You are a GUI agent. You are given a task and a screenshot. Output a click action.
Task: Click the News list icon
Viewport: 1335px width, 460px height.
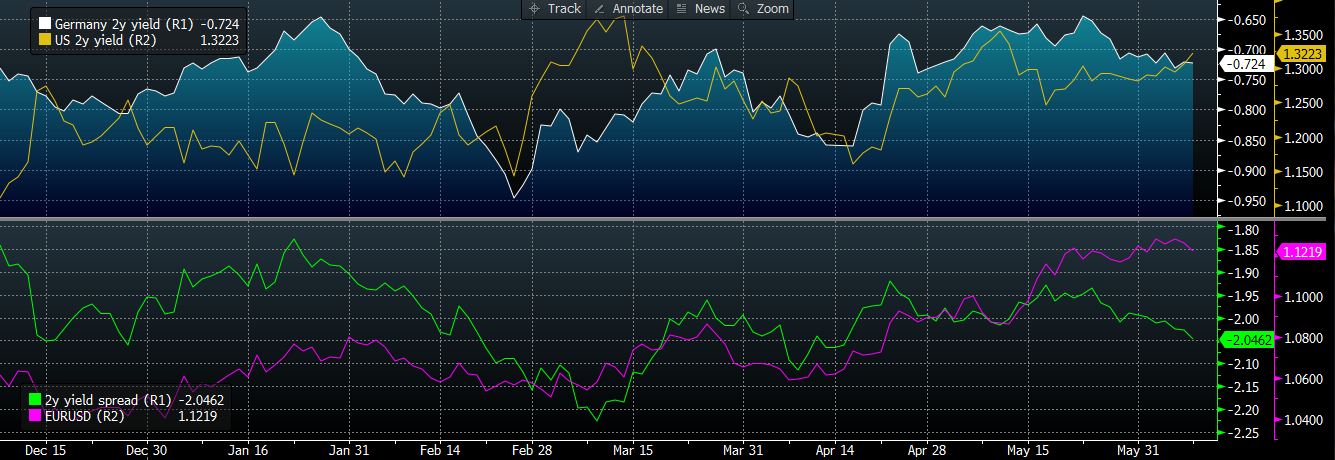(682, 9)
